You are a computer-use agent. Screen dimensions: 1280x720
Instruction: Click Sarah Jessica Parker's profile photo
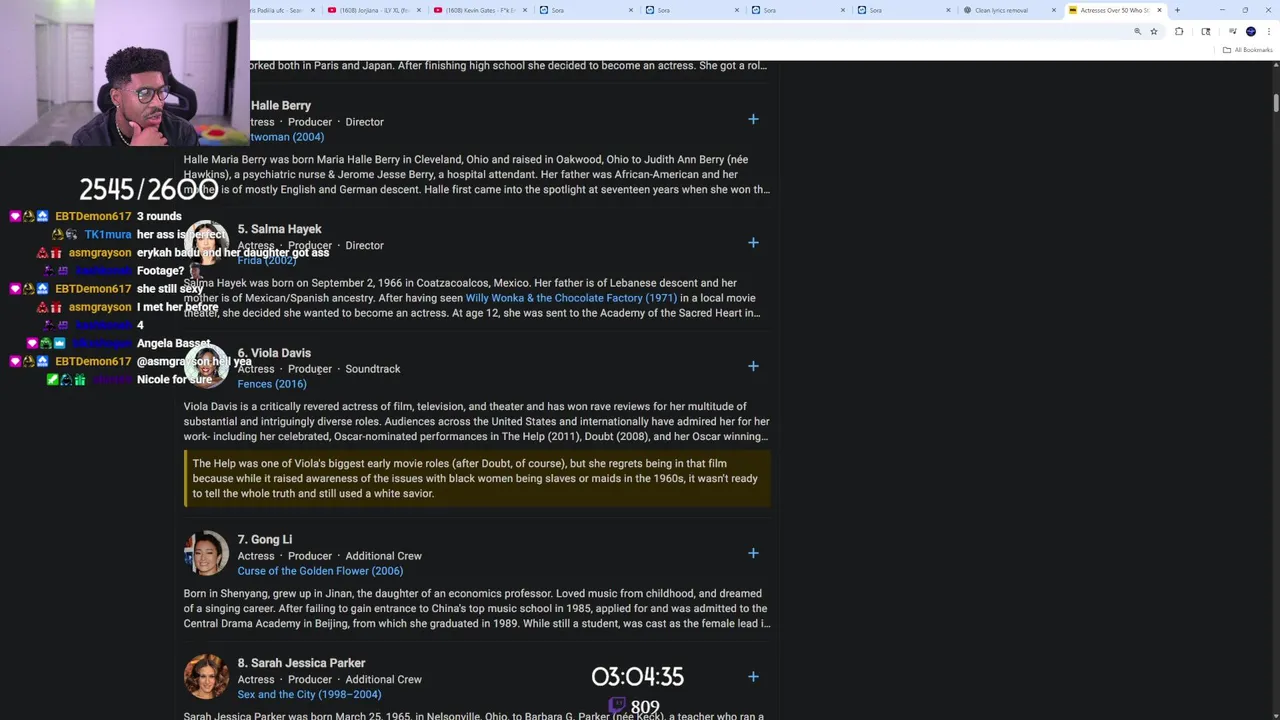click(206, 677)
